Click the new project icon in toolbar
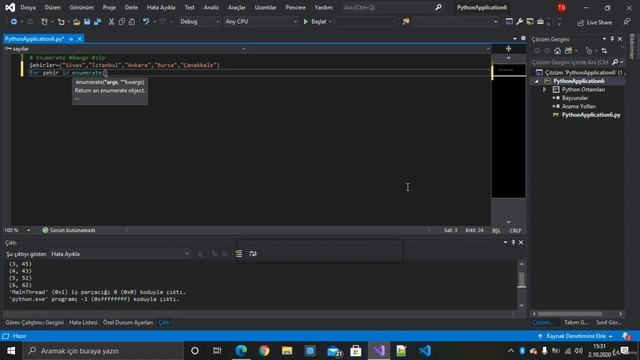This screenshot has width=640, height=360. coord(44,22)
